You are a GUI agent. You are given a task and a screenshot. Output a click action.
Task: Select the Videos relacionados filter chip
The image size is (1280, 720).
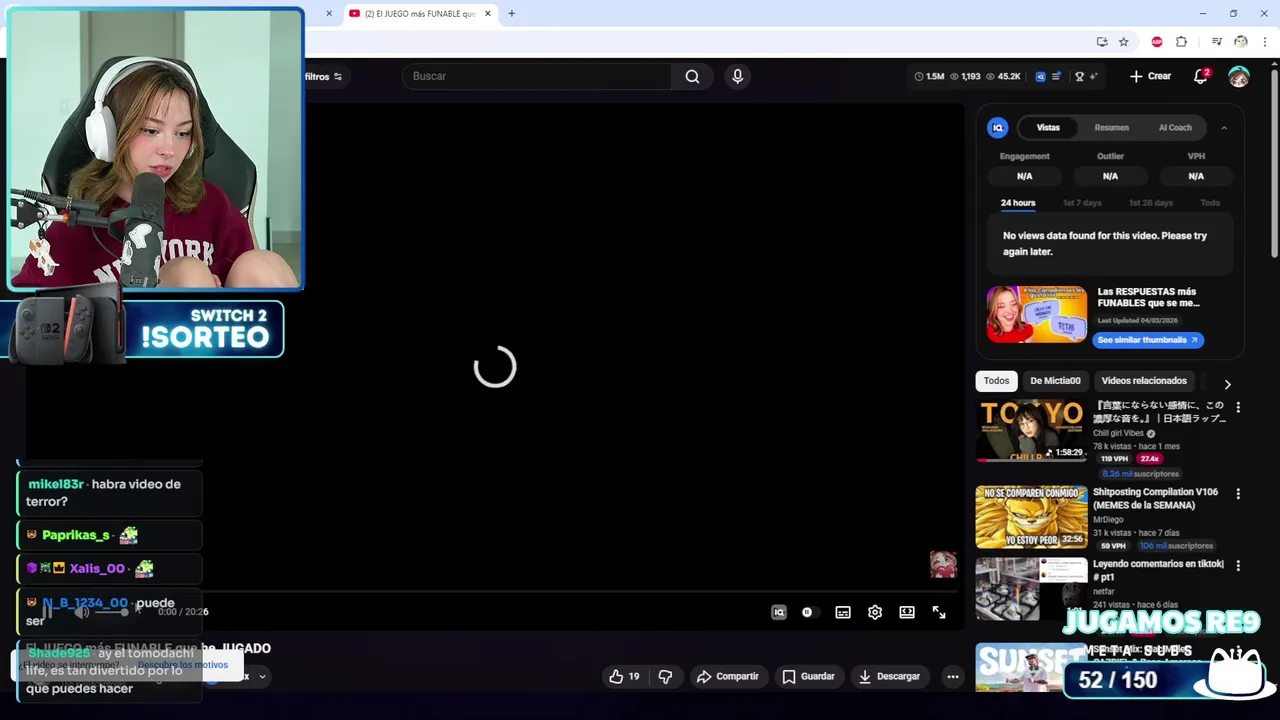[1144, 381]
